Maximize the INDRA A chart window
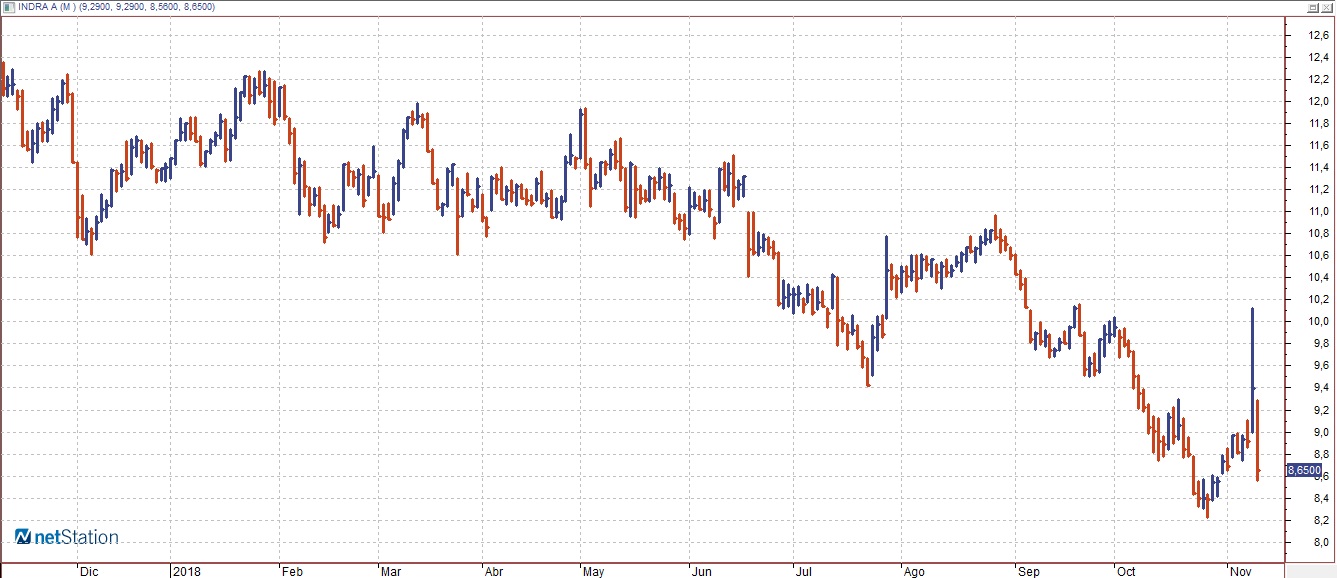The image size is (1337, 578). click(1313, 7)
